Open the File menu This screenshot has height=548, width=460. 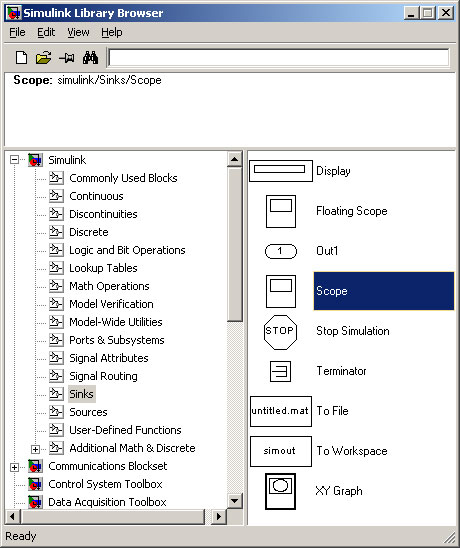click(x=17, y=33)
